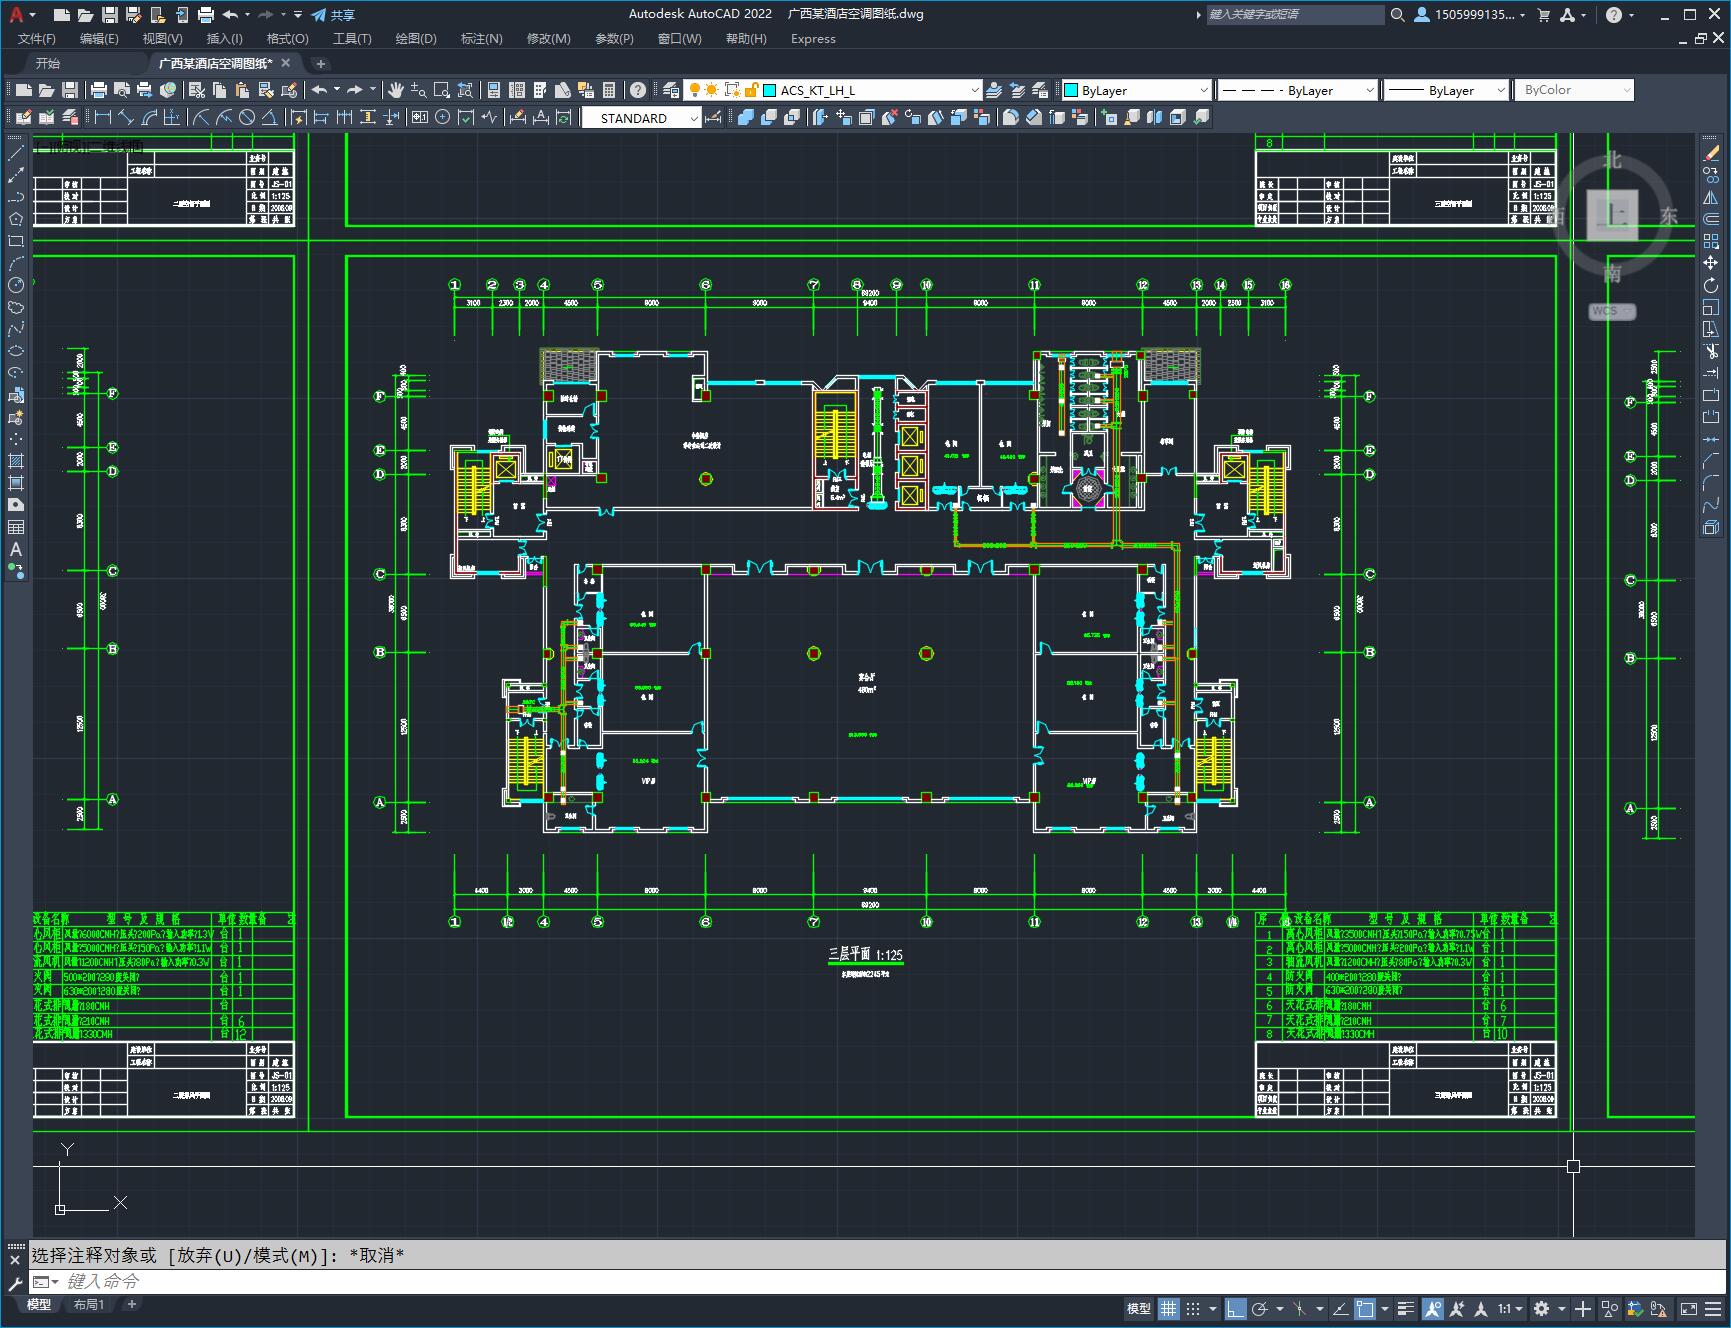This screenshot has height=1328, width=1731.
Task: Click the Plot (print) icon in standard toolbar
Action: click(99, 90)
